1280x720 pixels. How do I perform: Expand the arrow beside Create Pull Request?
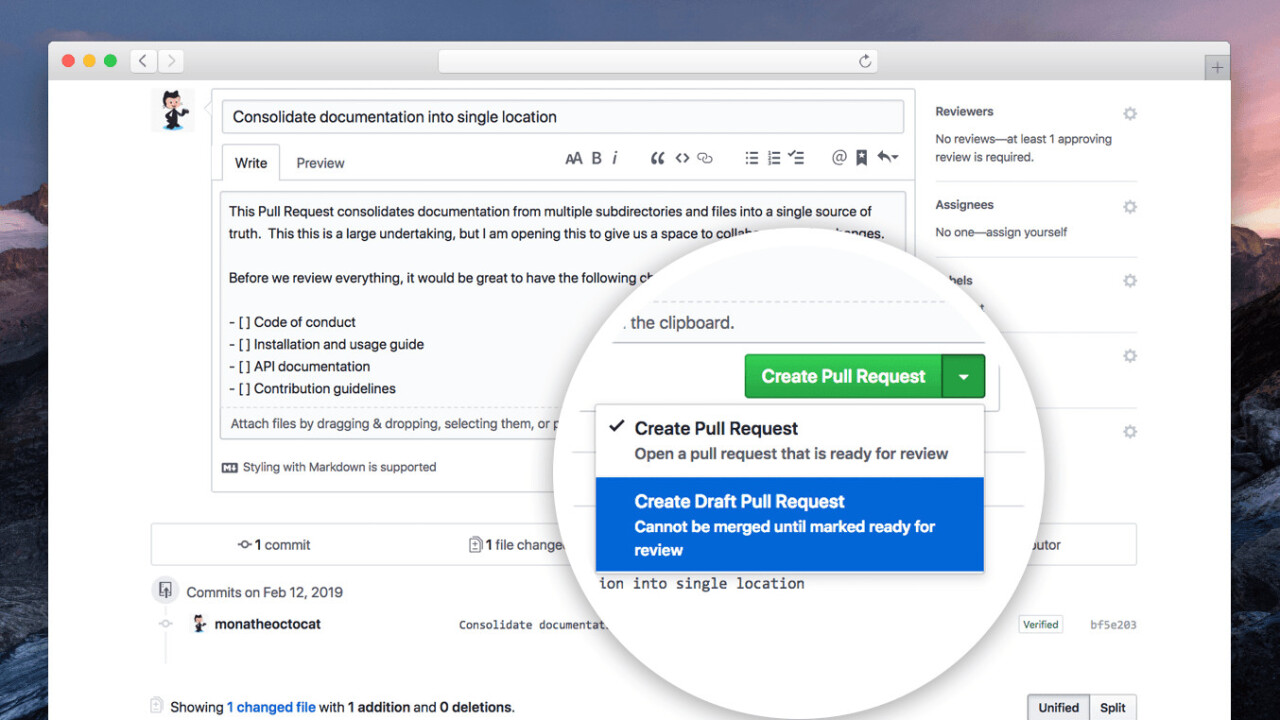[x=963, y=377]
